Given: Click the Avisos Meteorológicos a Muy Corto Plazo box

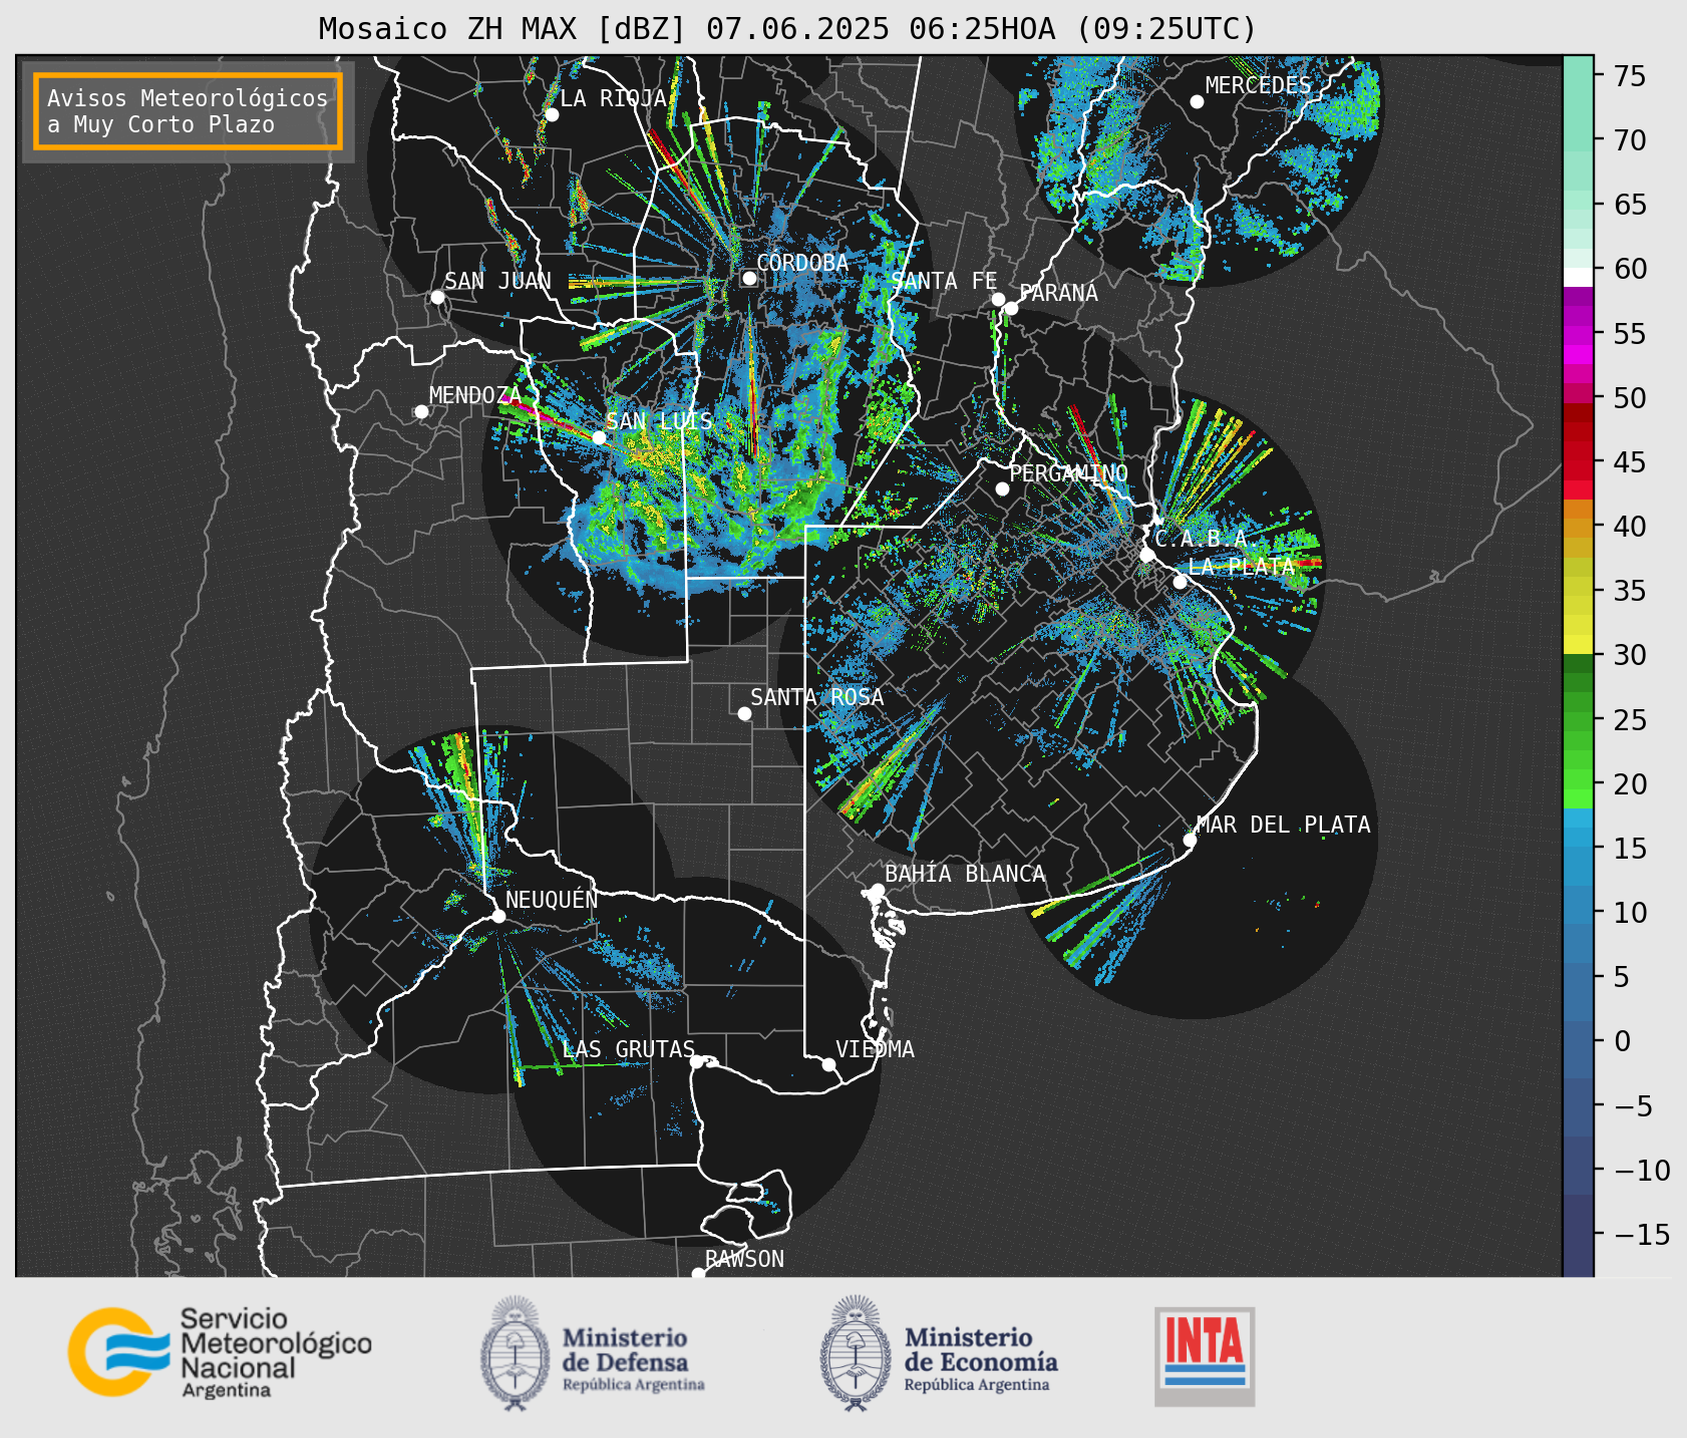Looking at the screenshot, I should point(188,111).
